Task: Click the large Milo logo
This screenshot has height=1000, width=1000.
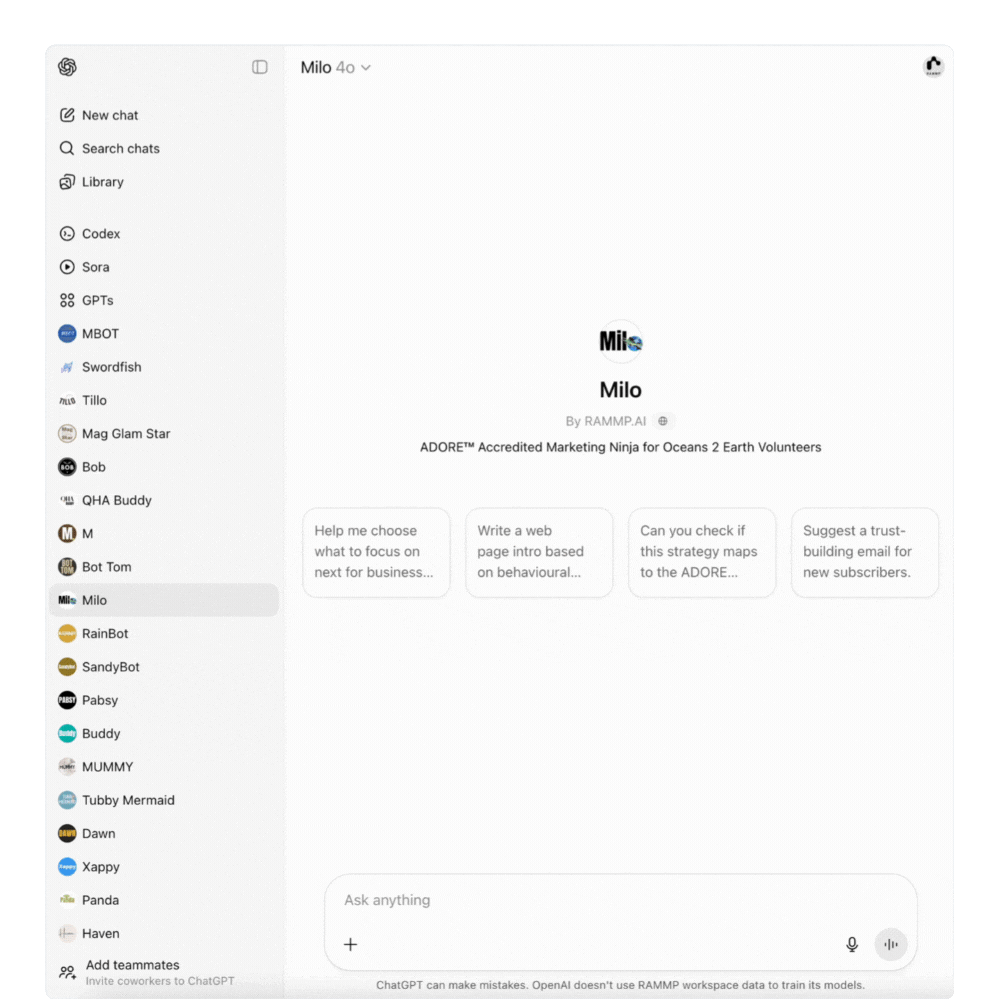Action: [x=621, y=342]
